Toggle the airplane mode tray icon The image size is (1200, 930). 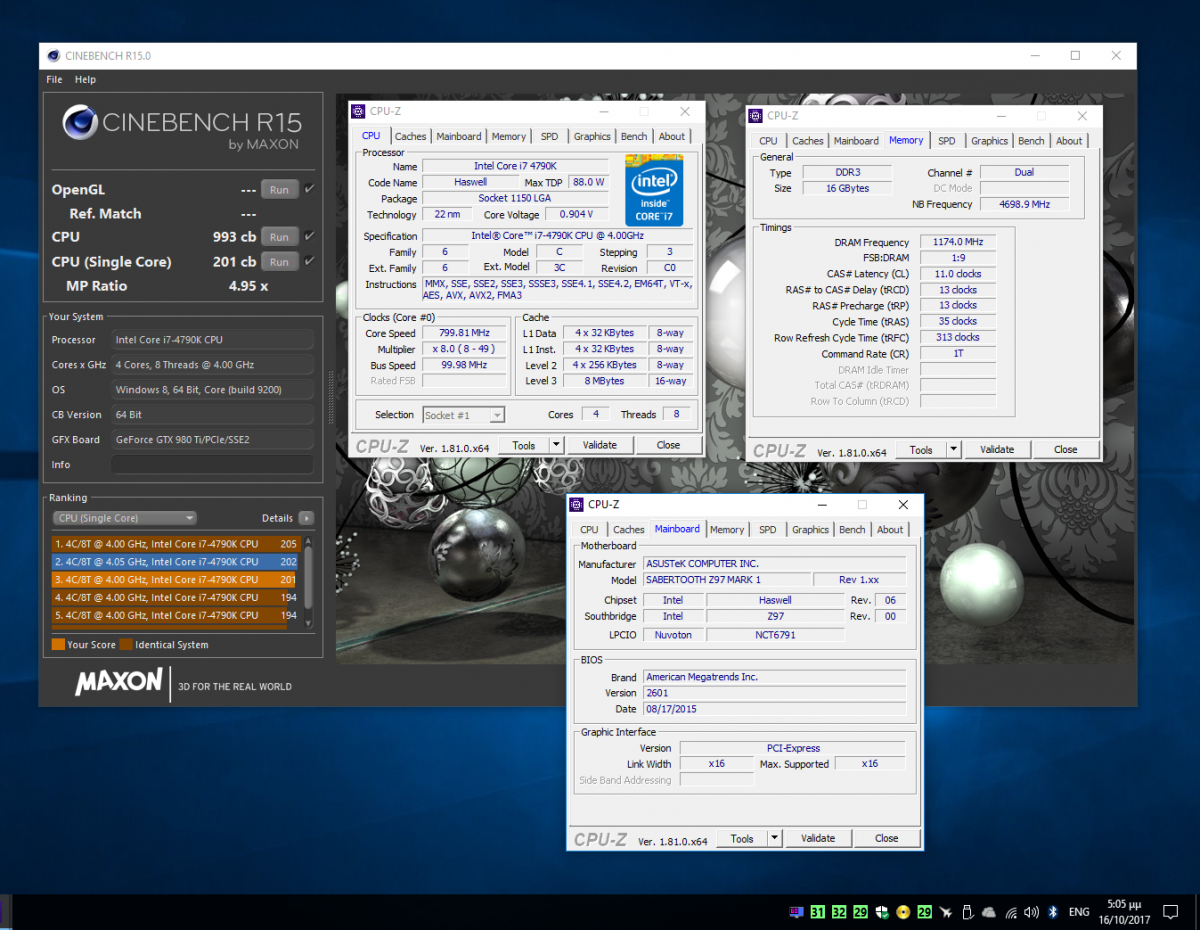pos(946,912)
